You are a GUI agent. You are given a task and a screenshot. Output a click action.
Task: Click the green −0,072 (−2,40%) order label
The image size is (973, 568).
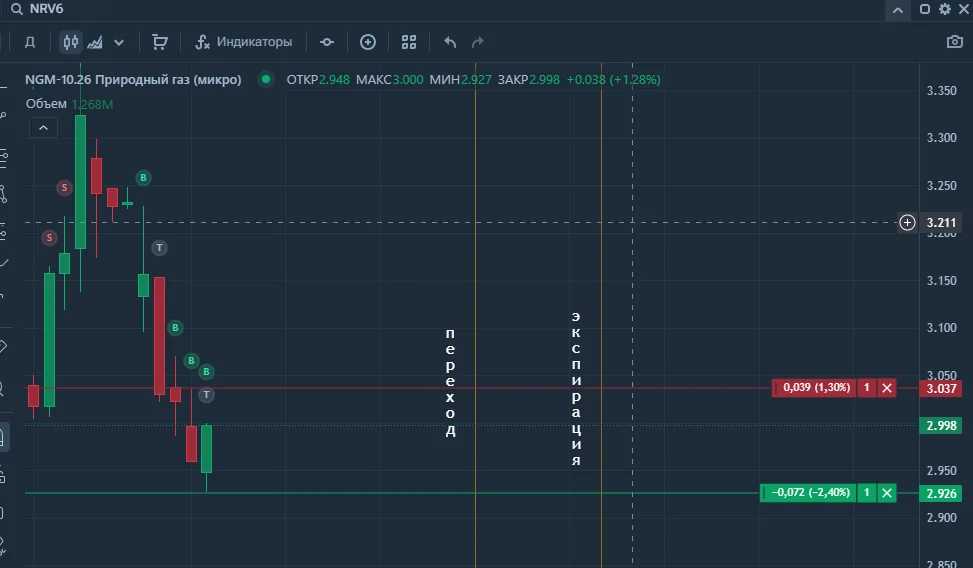click(810, 493)
